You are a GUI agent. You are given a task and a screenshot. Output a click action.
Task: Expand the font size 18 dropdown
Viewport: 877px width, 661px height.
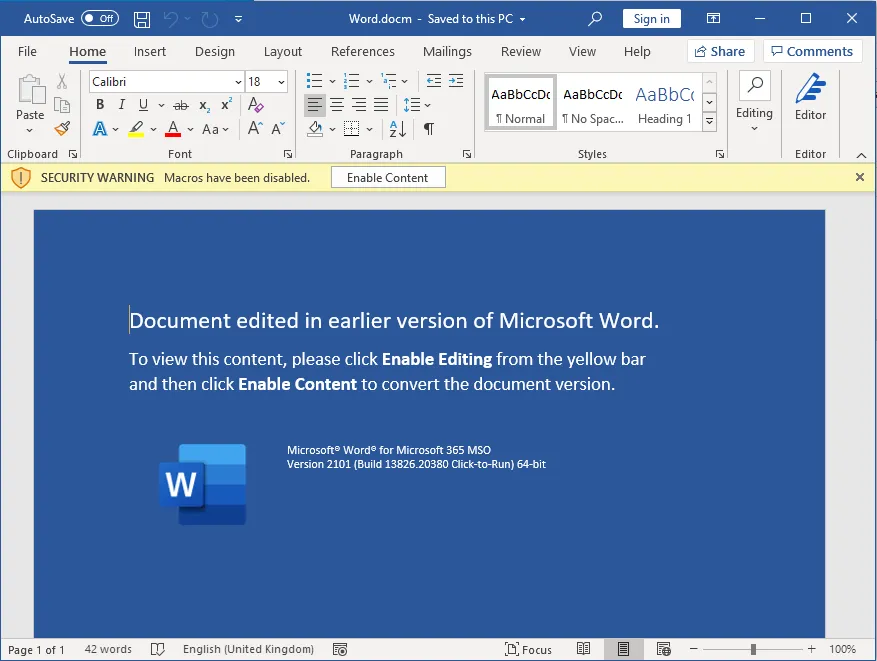tap(281, 82)
